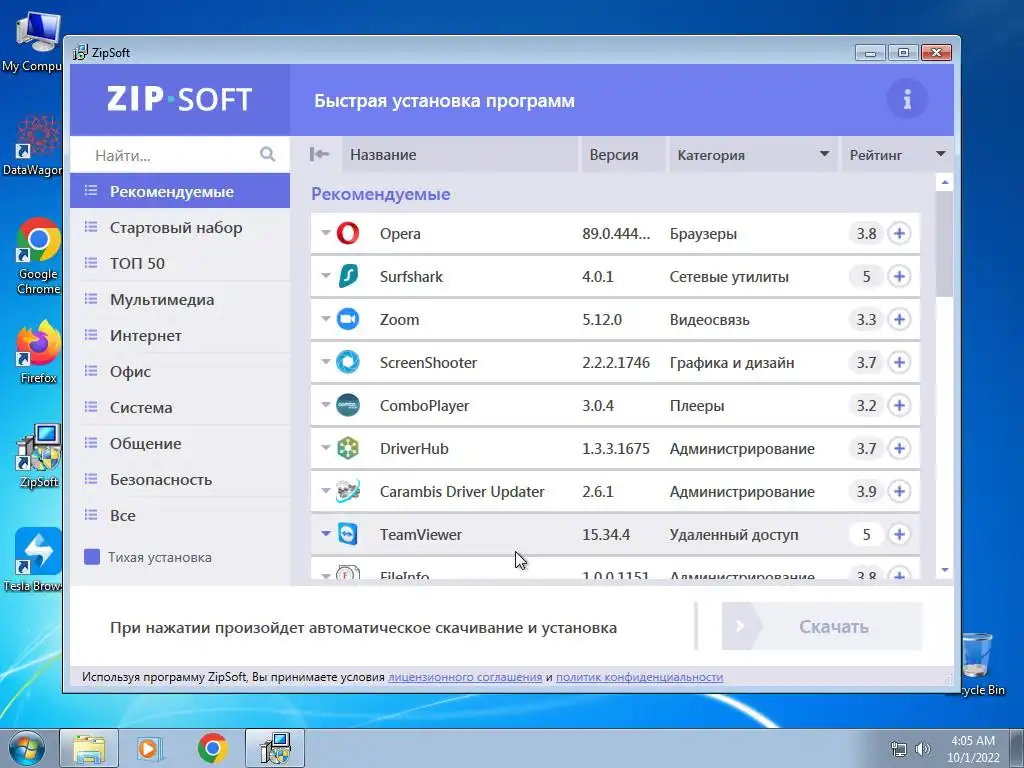Viewport: 1024px width, 768px height.
Task: Click the ScreenShooter app icon
Action: tap(347, 362)
